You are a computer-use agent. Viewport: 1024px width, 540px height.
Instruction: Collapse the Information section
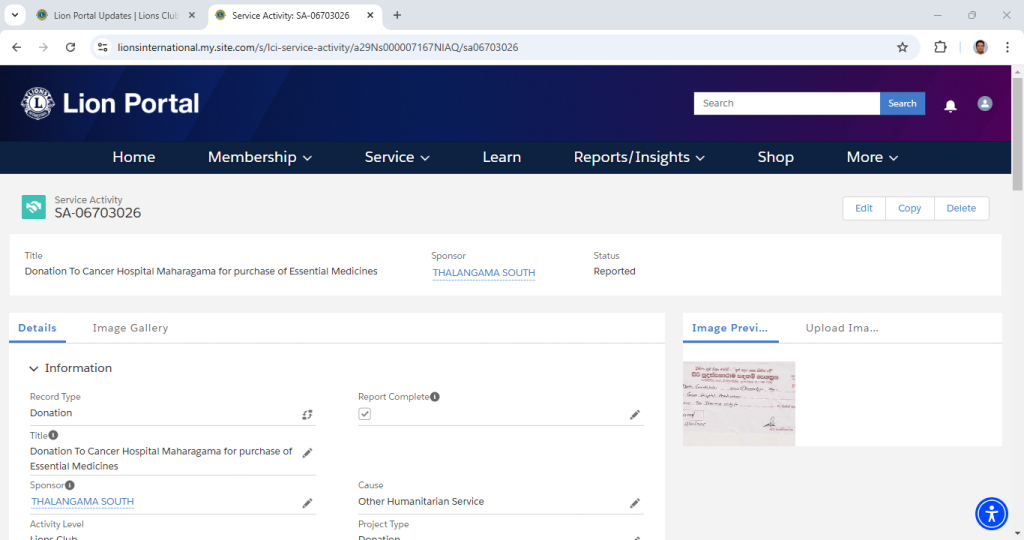(x=34, y=368)
